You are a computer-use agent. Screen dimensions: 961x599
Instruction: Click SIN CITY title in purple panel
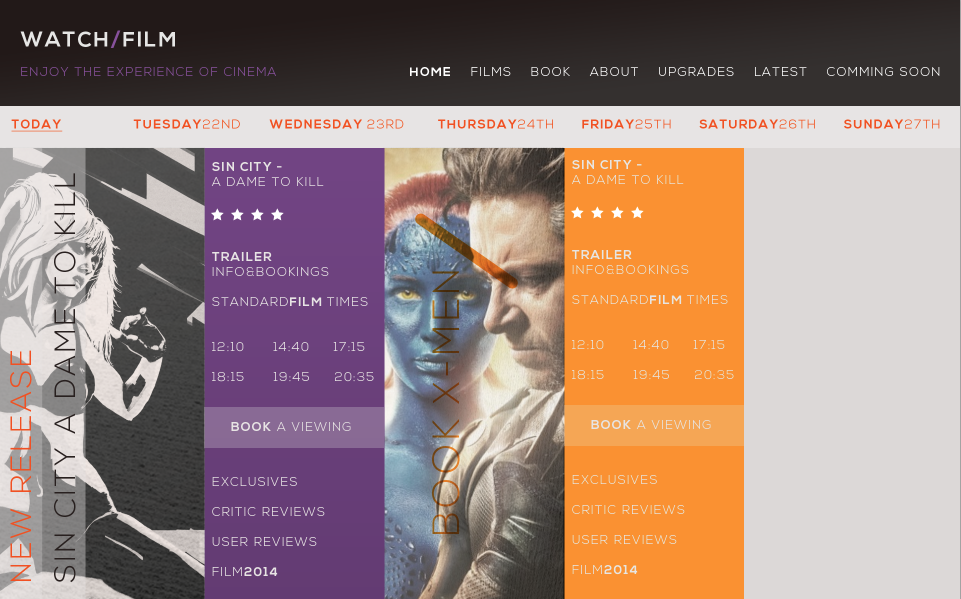pos(267,174)
